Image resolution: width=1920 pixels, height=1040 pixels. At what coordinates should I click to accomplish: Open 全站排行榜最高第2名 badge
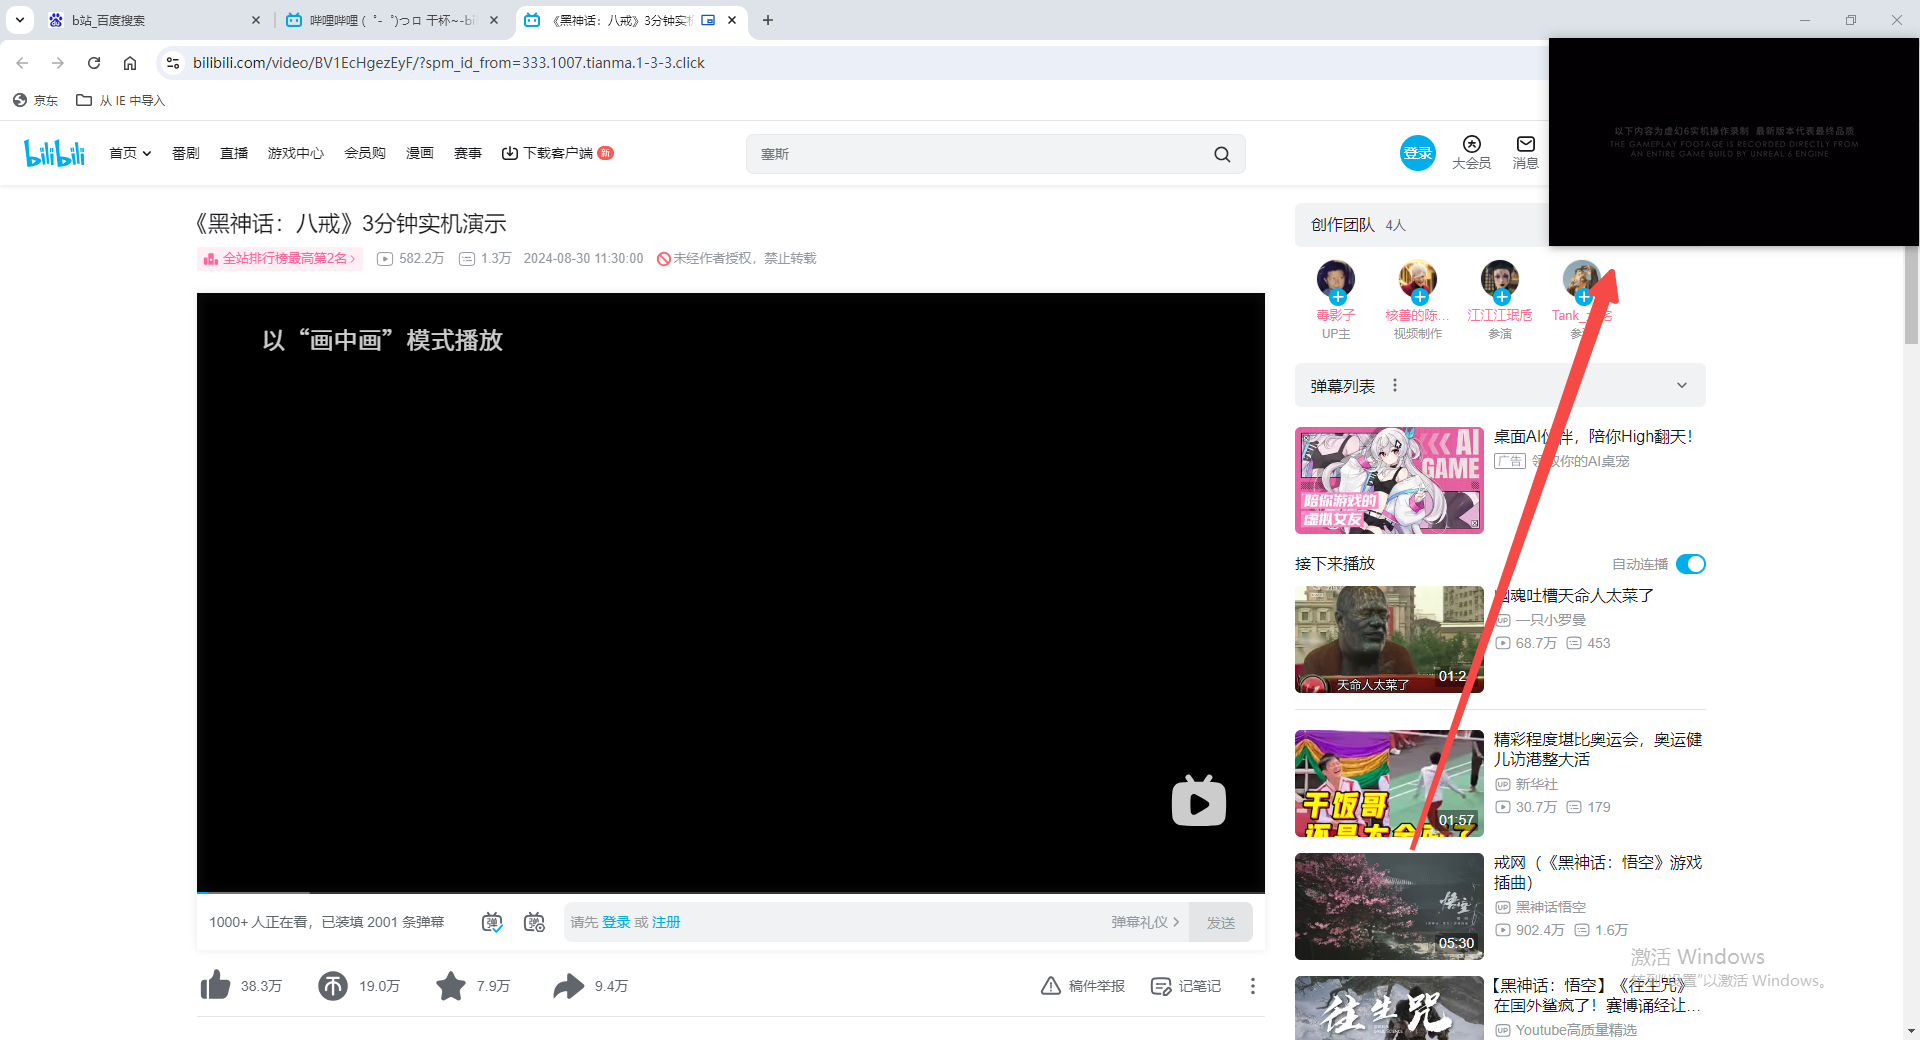pyautogui.click(x=280, y=258)
